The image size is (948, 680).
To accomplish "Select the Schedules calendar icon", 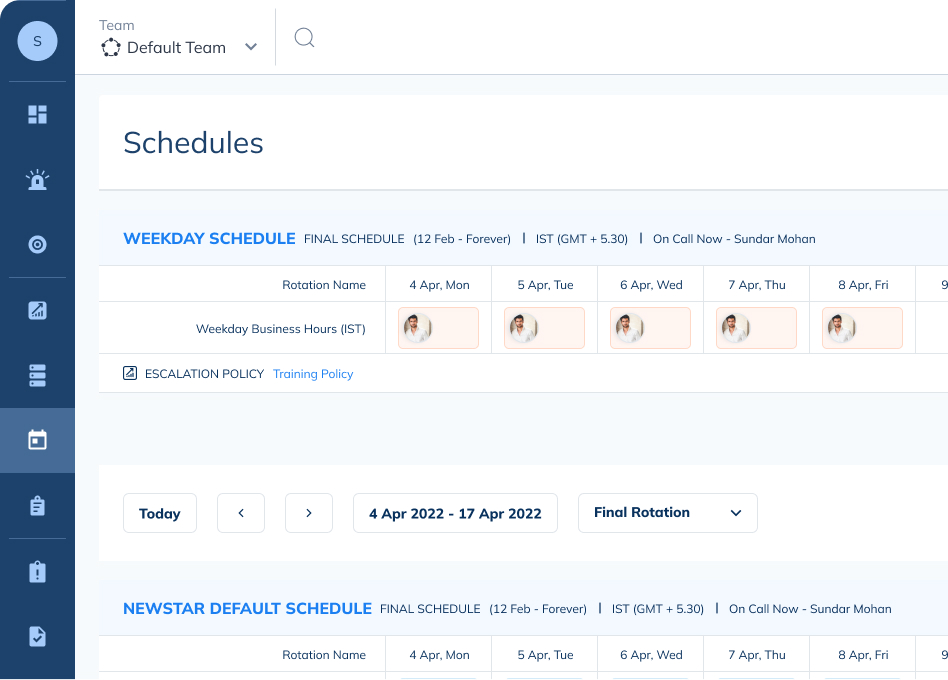I will tap(37, 440).
